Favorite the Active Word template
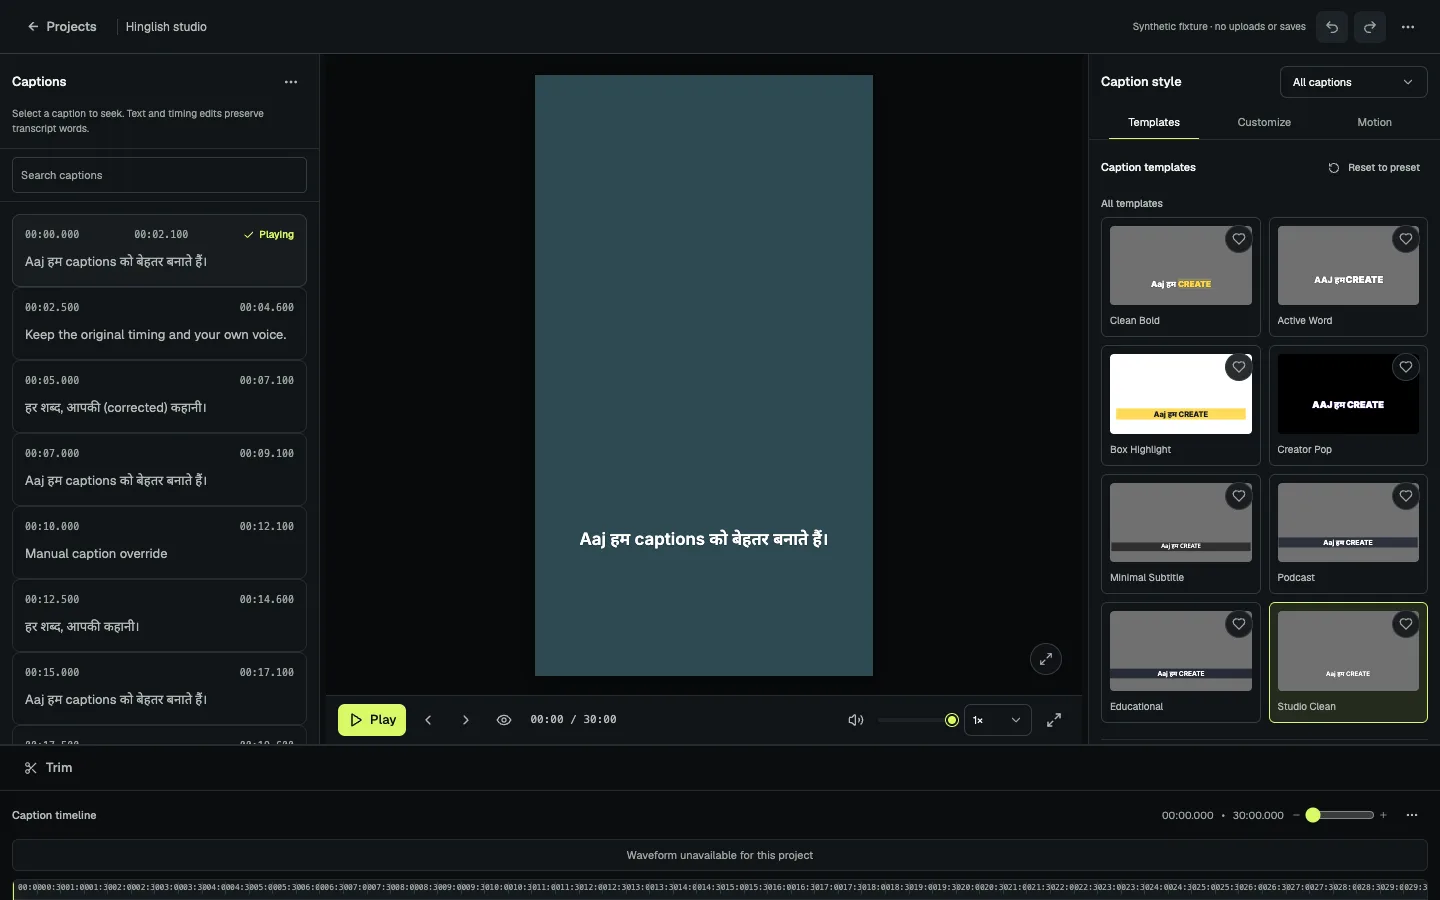The image size is (1440, 900). click(1406, 239)
